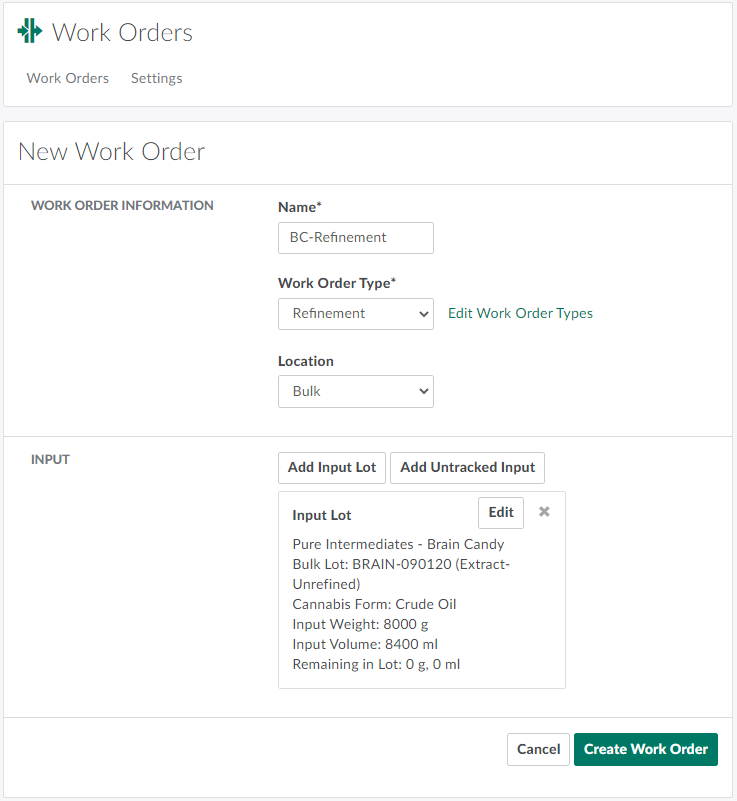Screen dimensions: 737x801
Task: Click the Input Lot card title
Action: (x=322, y=515)
